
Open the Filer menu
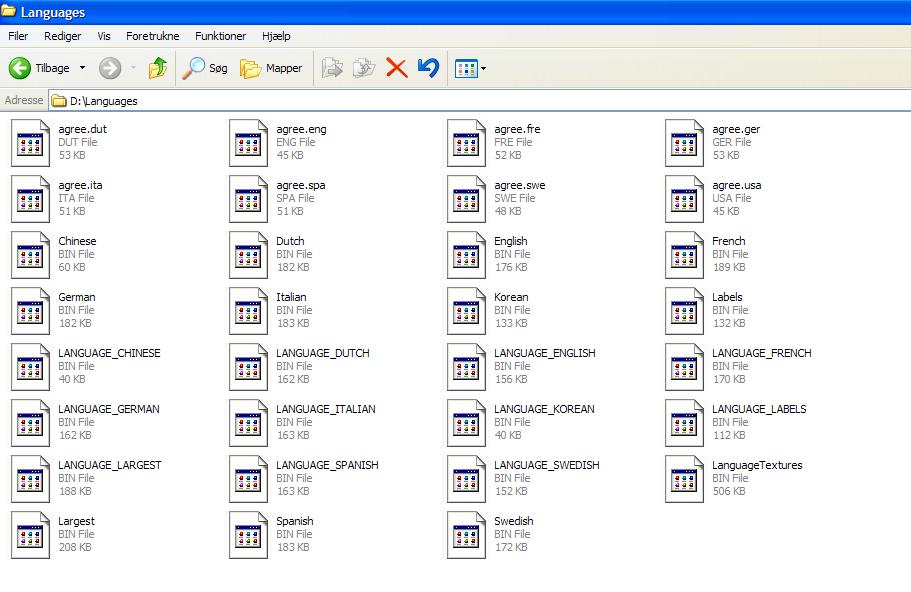pos(18,36)
